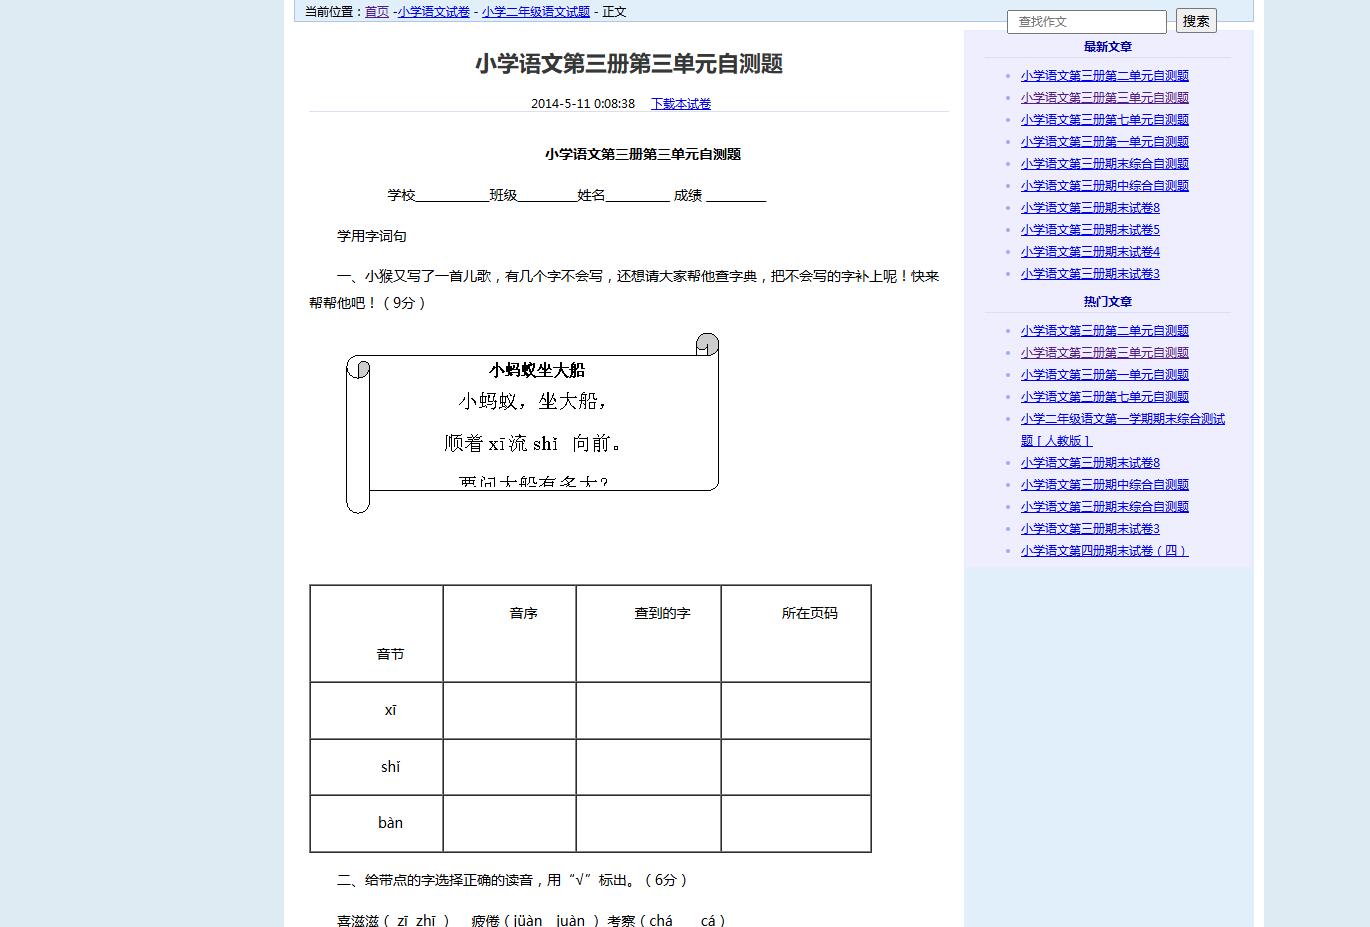Open 小学二年级语文试题 breadcrumb link
Viewport: 1370px width, 927px height.
(x=536, y=12)
